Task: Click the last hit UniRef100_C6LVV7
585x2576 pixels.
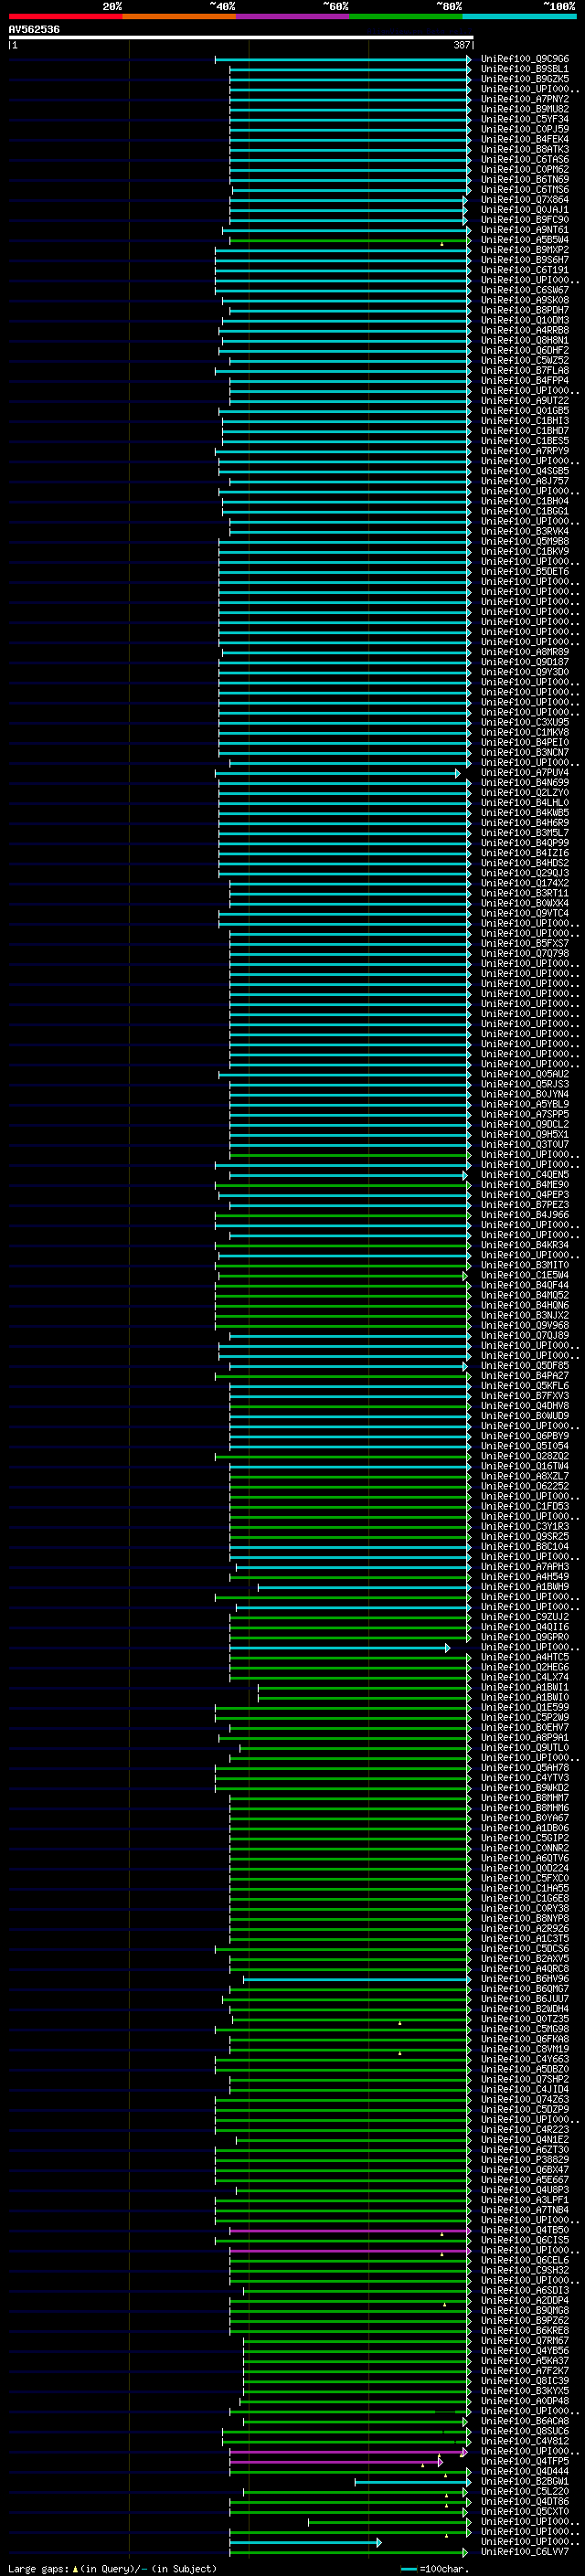Action: [525, 2552]
